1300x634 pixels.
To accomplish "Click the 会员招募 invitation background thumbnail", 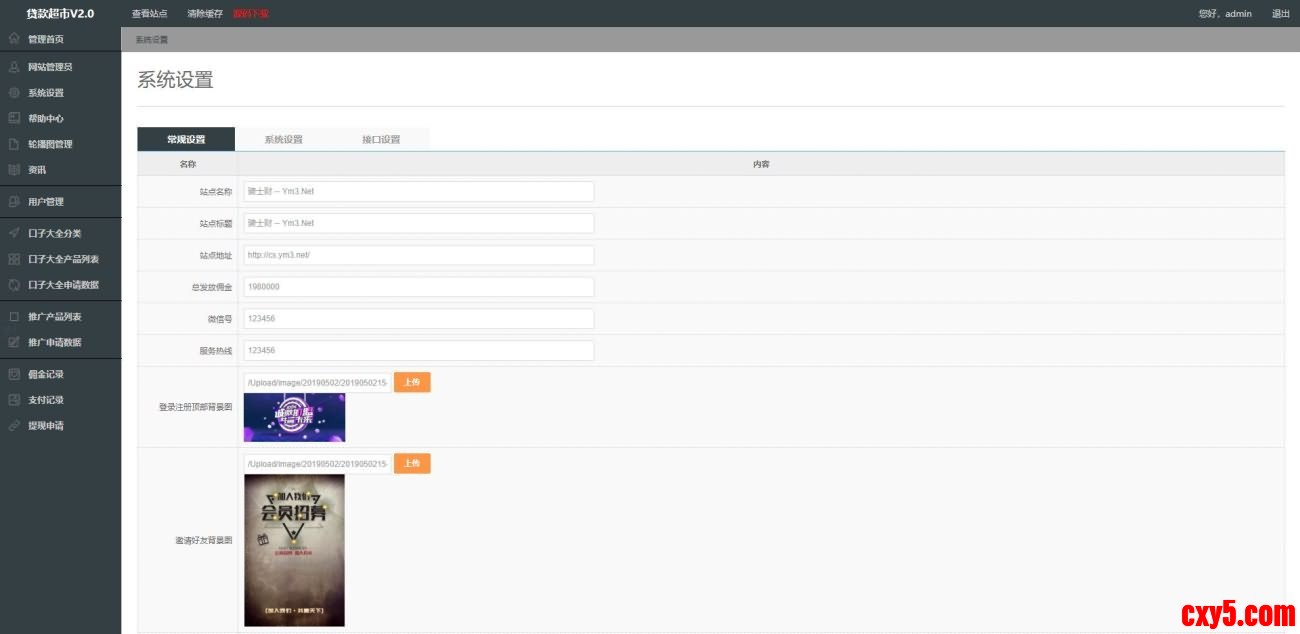I will [294, 550].
